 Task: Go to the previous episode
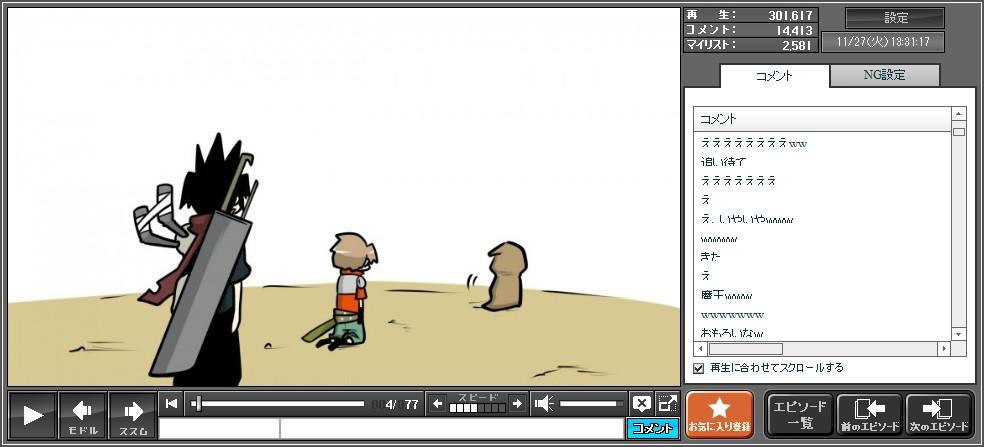pos(869,415)
